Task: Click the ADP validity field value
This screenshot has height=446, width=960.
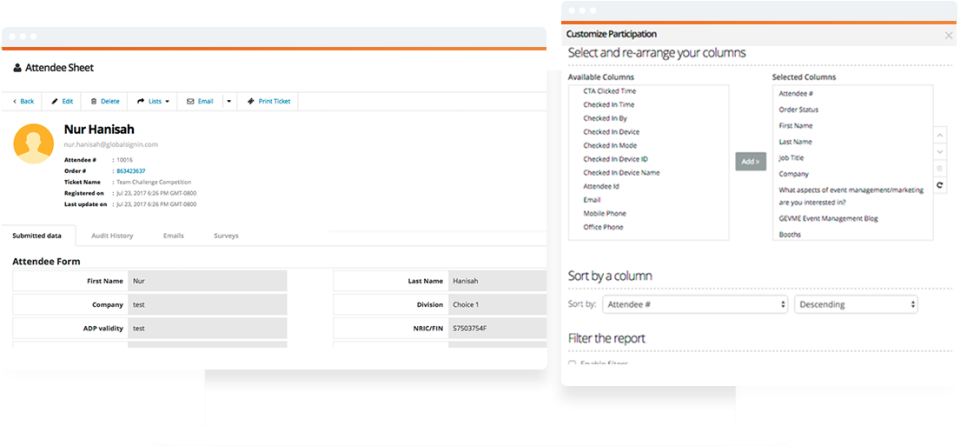Action: (x=208, y=328)
